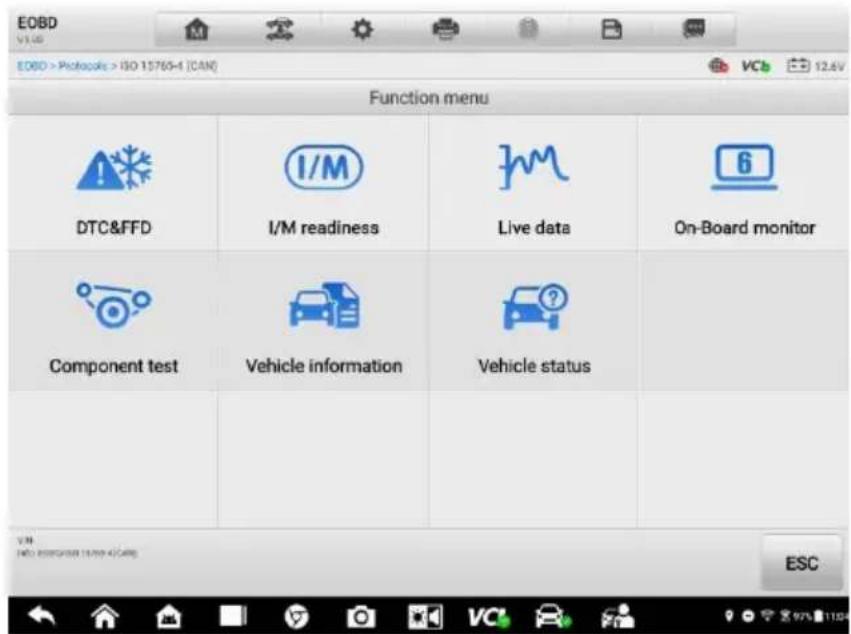Open settings gear in top toolbar
This screenshot has width=851, height=634.
click(363, 29)
